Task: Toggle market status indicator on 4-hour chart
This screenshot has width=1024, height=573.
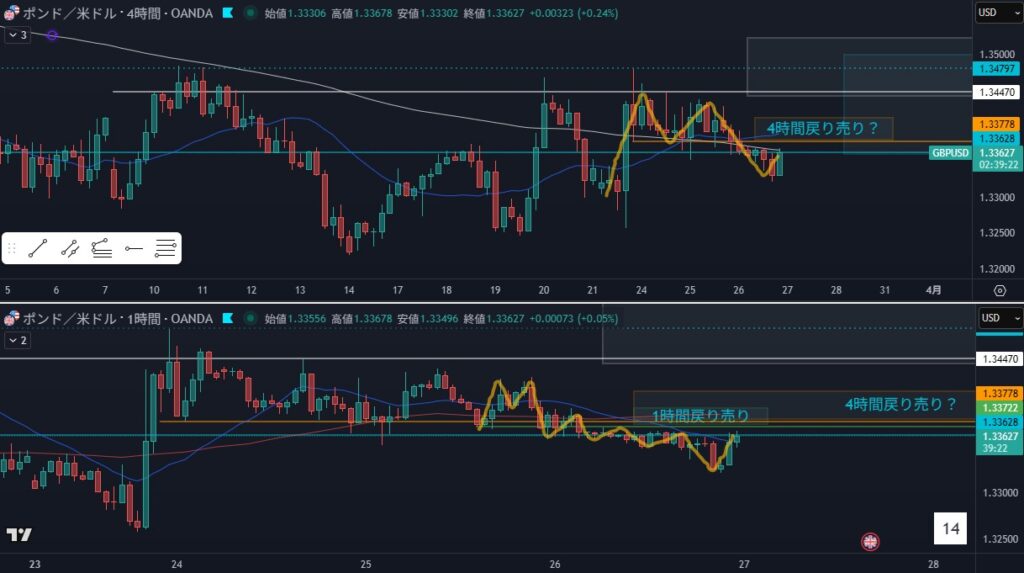Action: 248,14
